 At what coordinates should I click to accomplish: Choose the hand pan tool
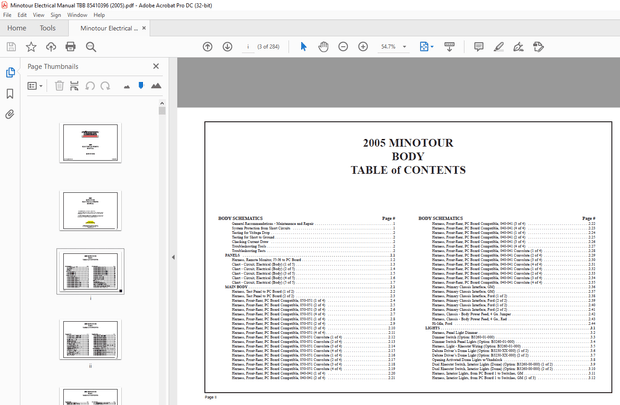tap(323, 47)
